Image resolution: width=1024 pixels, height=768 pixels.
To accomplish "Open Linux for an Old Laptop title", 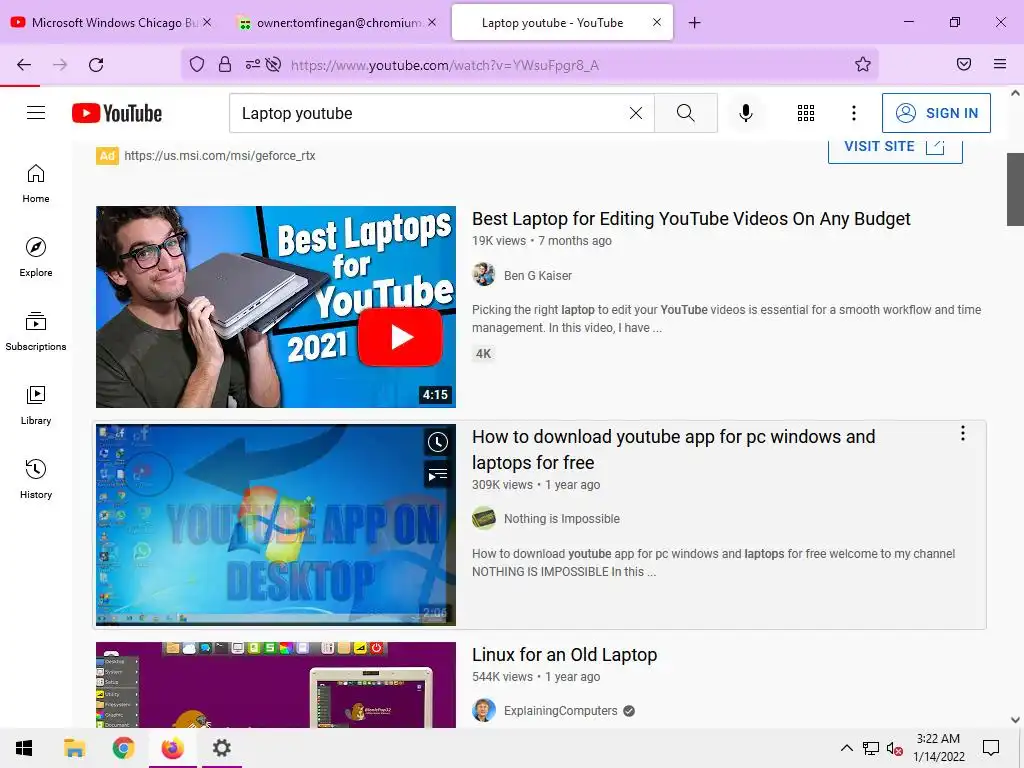I will [564, 655].
